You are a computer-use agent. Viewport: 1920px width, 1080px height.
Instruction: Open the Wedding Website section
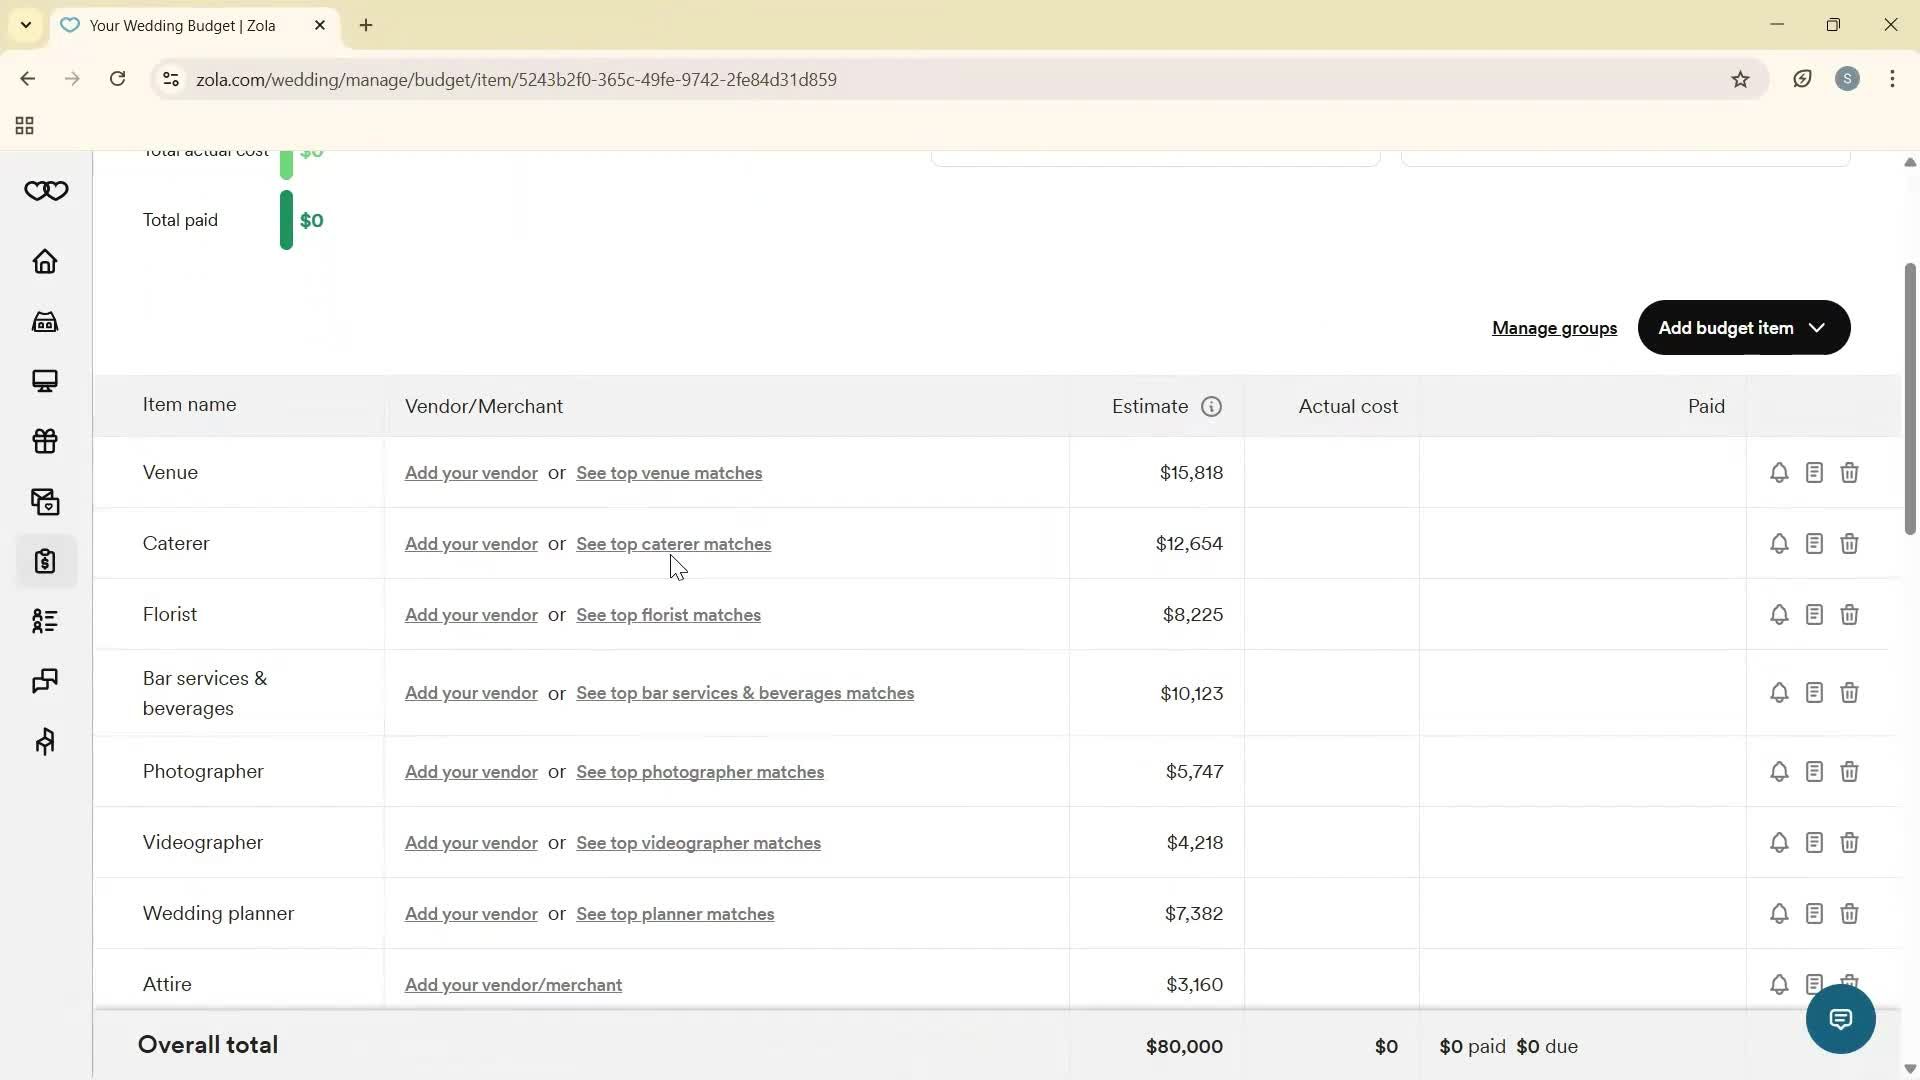click(44, 381)
